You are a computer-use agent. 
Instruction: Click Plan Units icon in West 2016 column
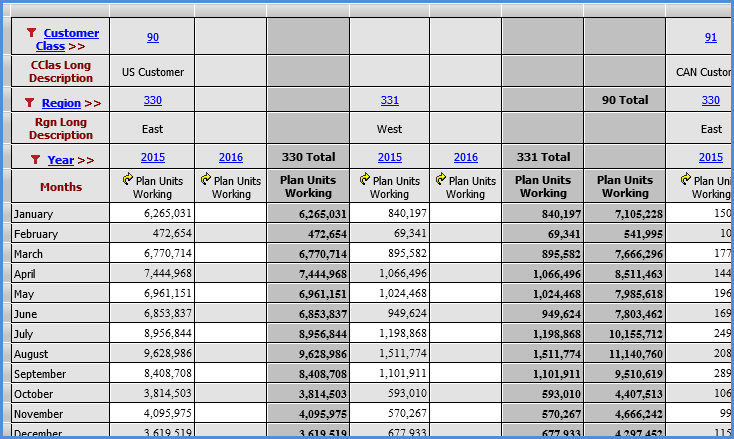[443, 180]
